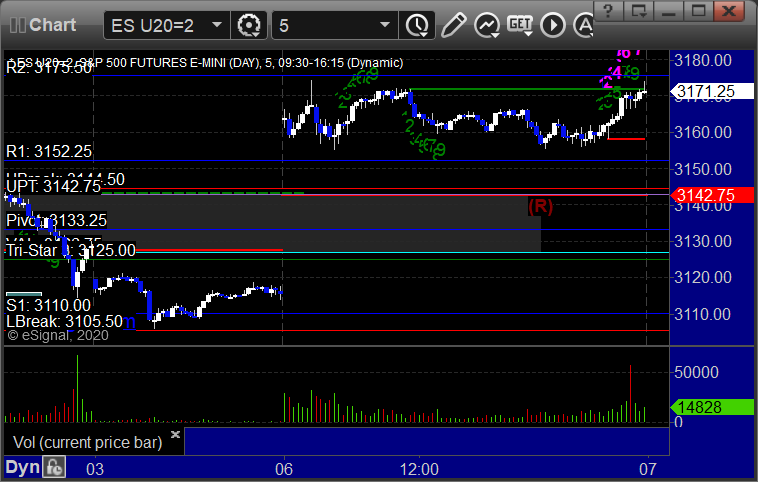The height and width of the screenshot is (482, 758).
Task: Click the 3120.00 price axis label
Action: tap(703, 277)
